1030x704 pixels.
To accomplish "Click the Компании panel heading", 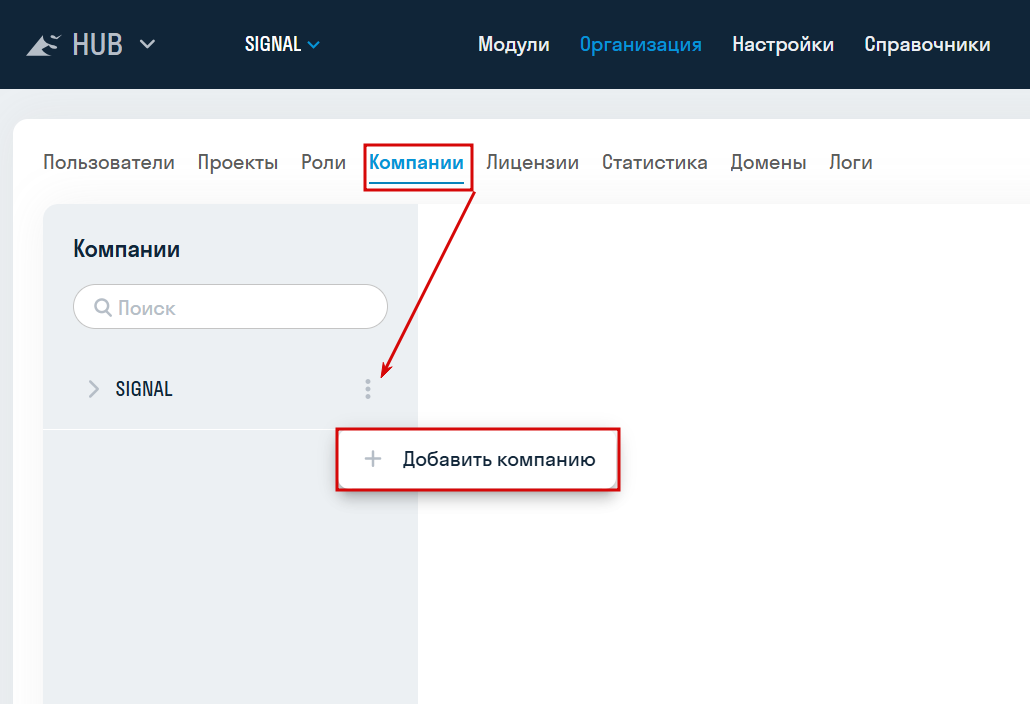I will click(127, 249).
